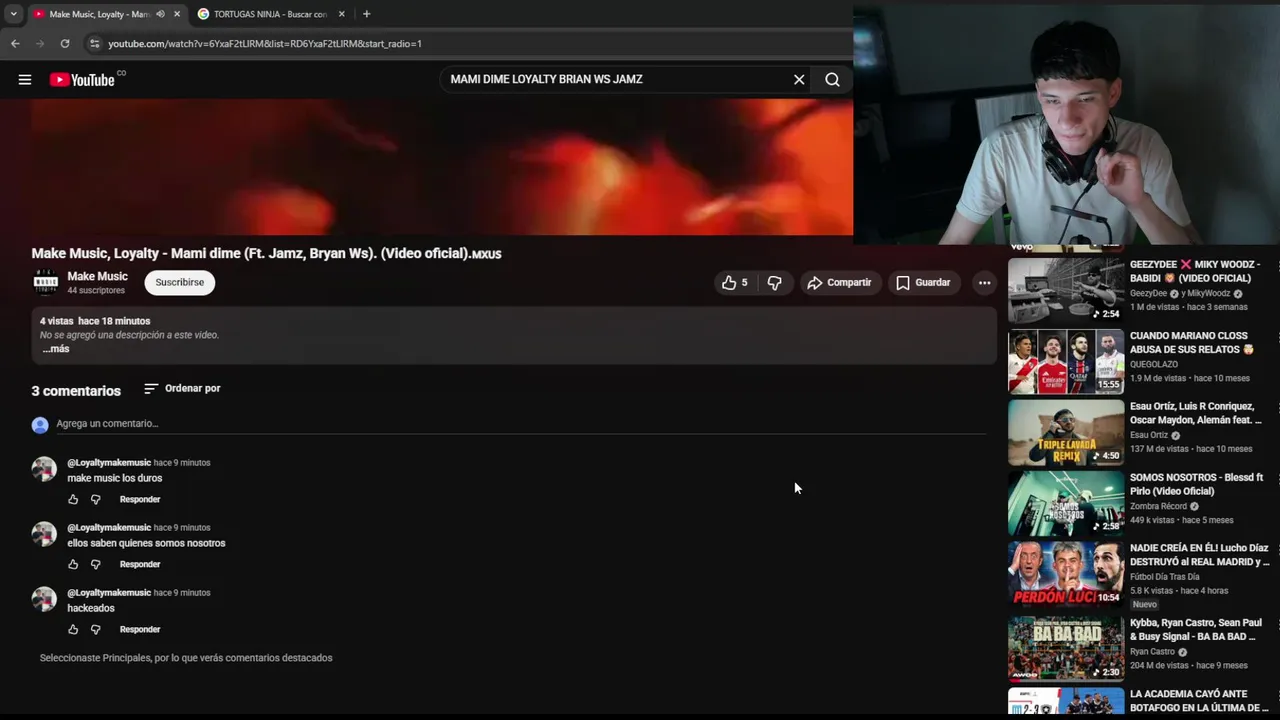1280x720 pixels.
Task: Open Ryan Castro channel link
Action: [1152, 652]
